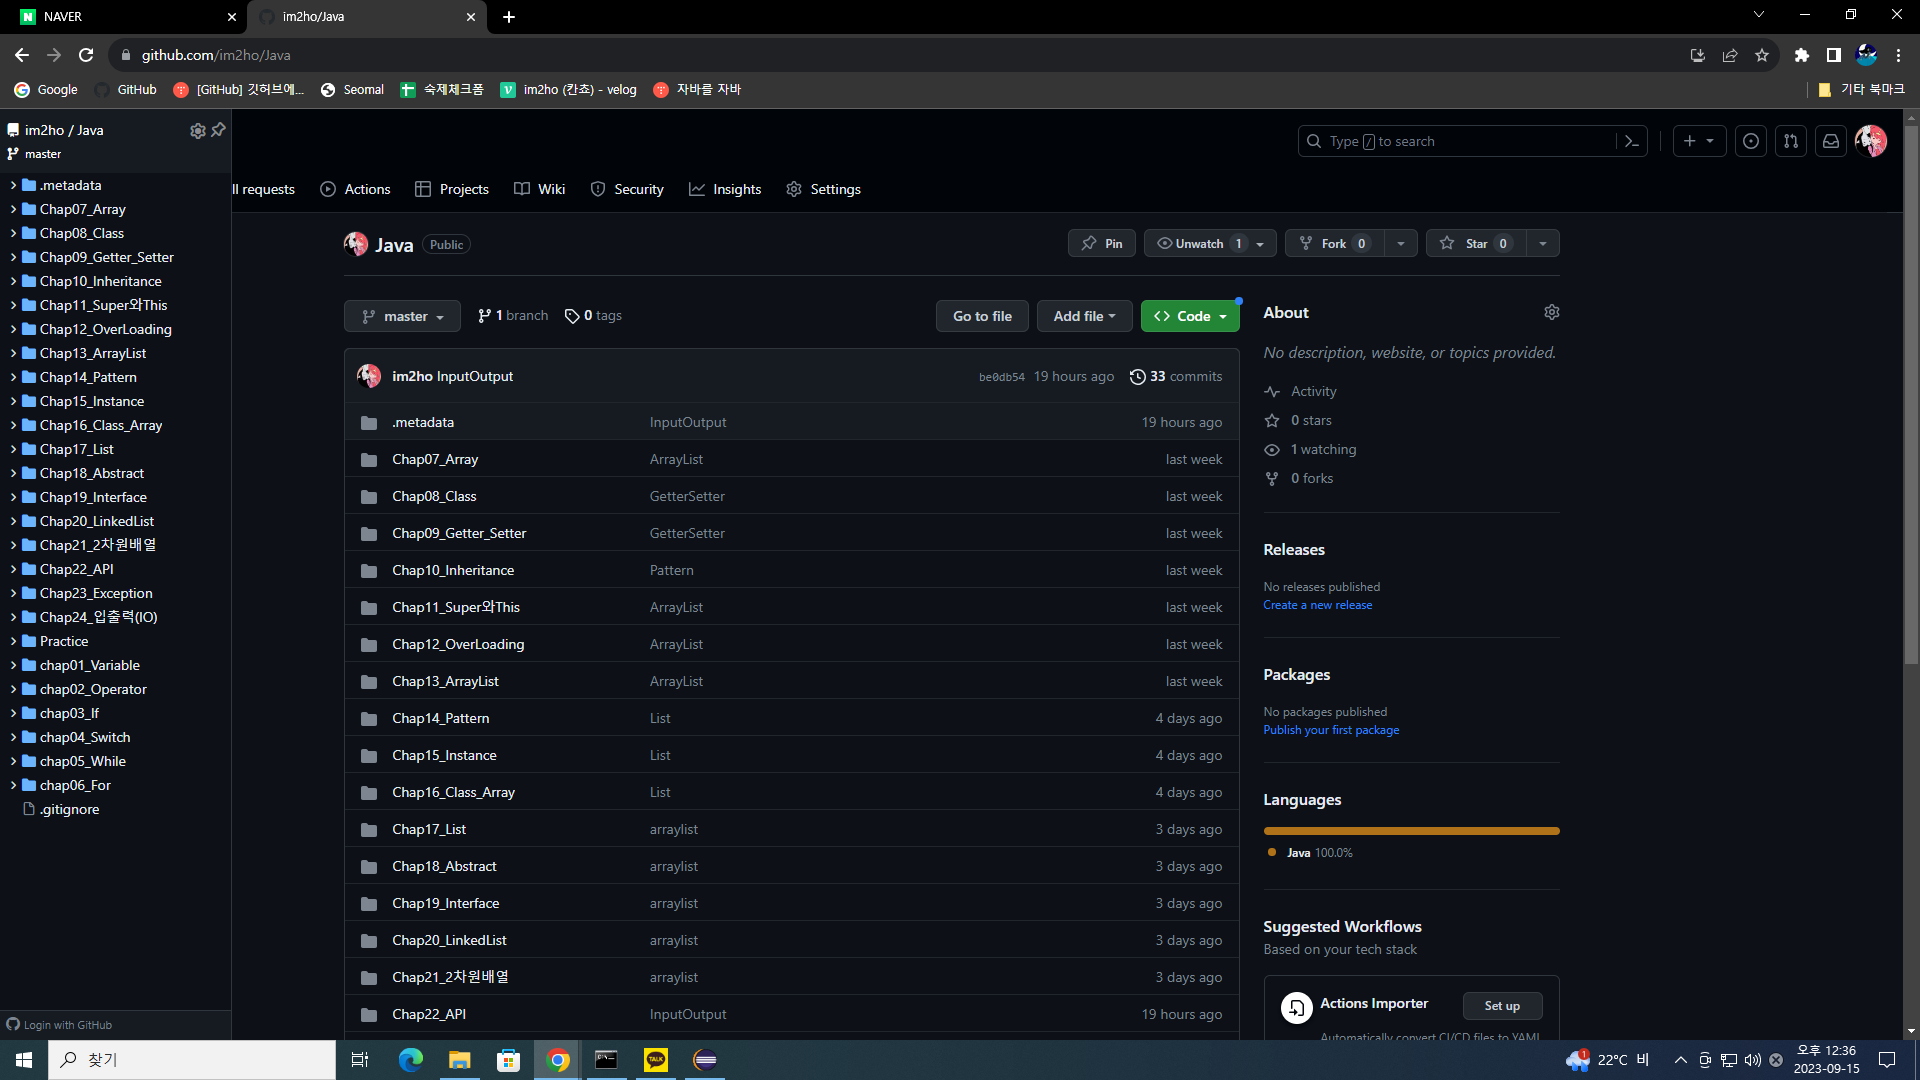This screenshot has height=1080, width=1920.
Task: Open the Wiki tab
Action: pos(540,190)
